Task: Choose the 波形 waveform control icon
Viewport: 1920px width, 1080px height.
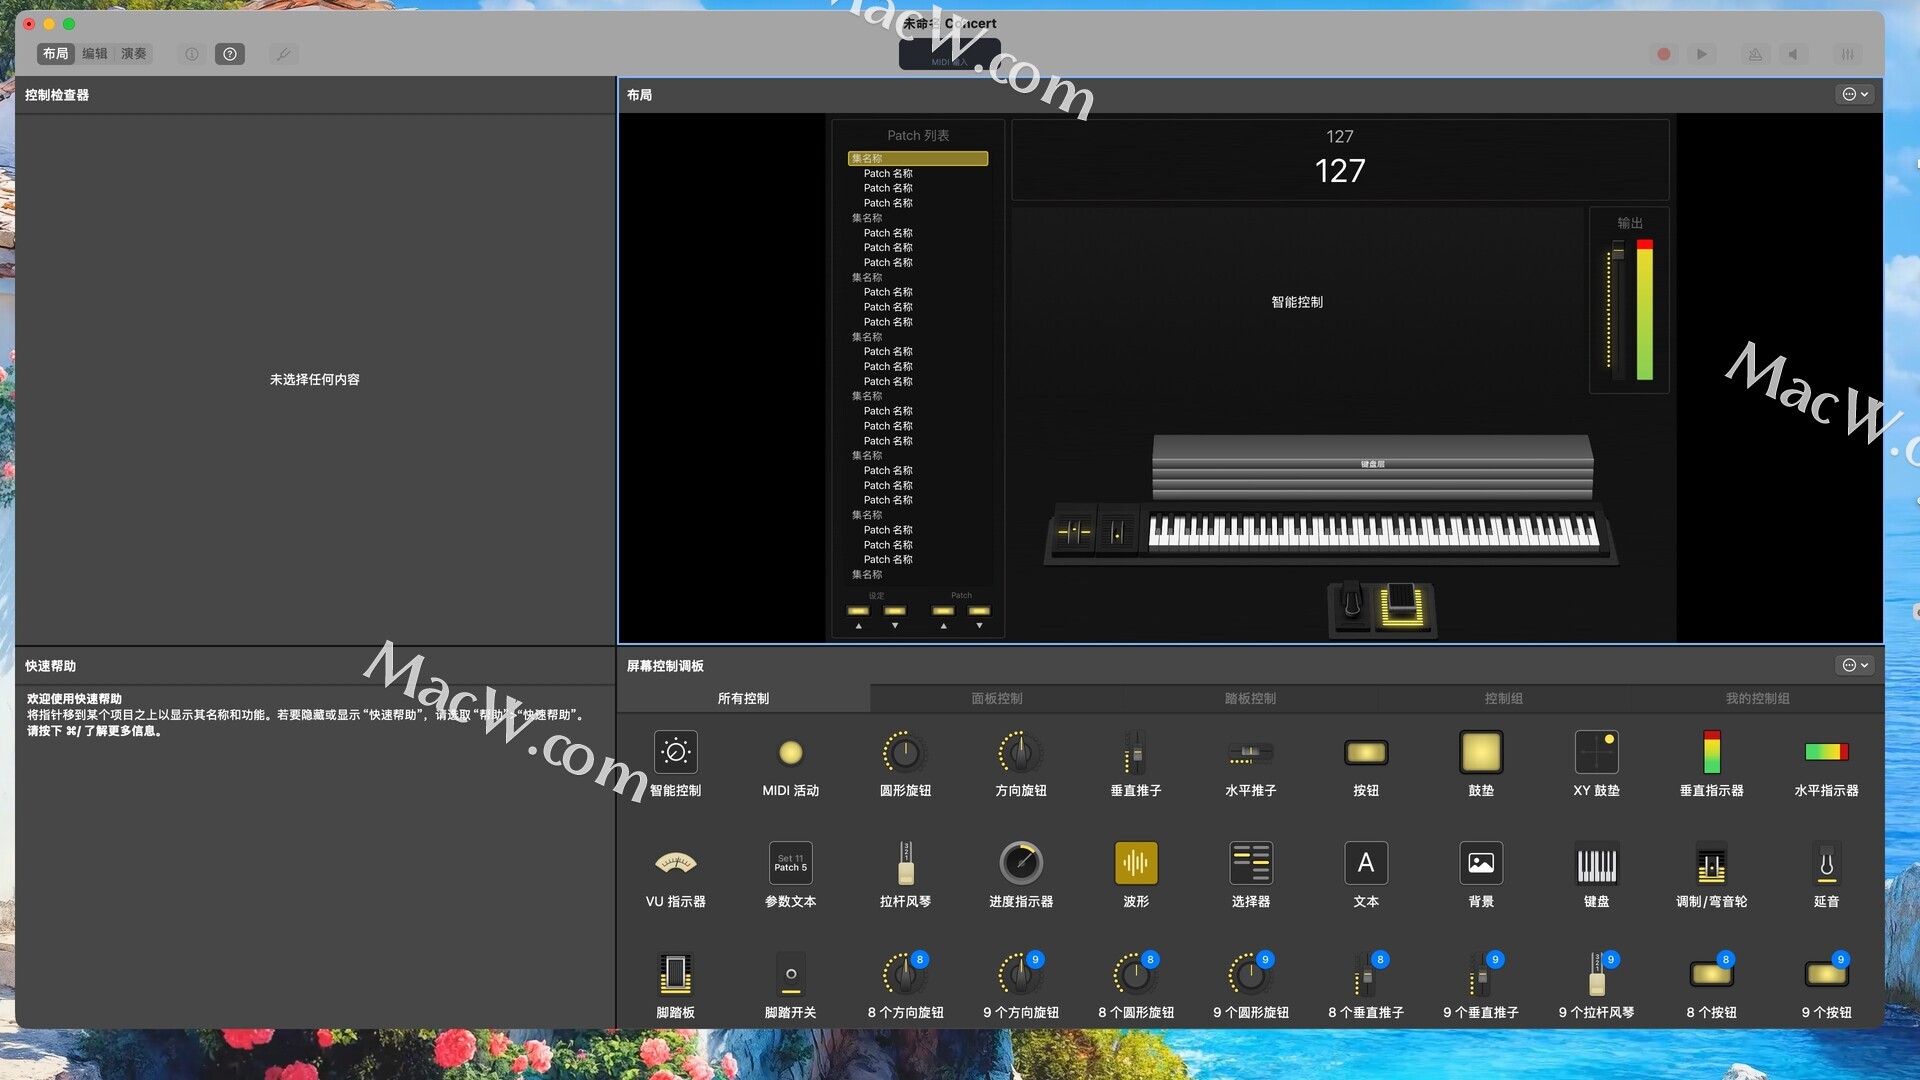Action: (1136, 863)
